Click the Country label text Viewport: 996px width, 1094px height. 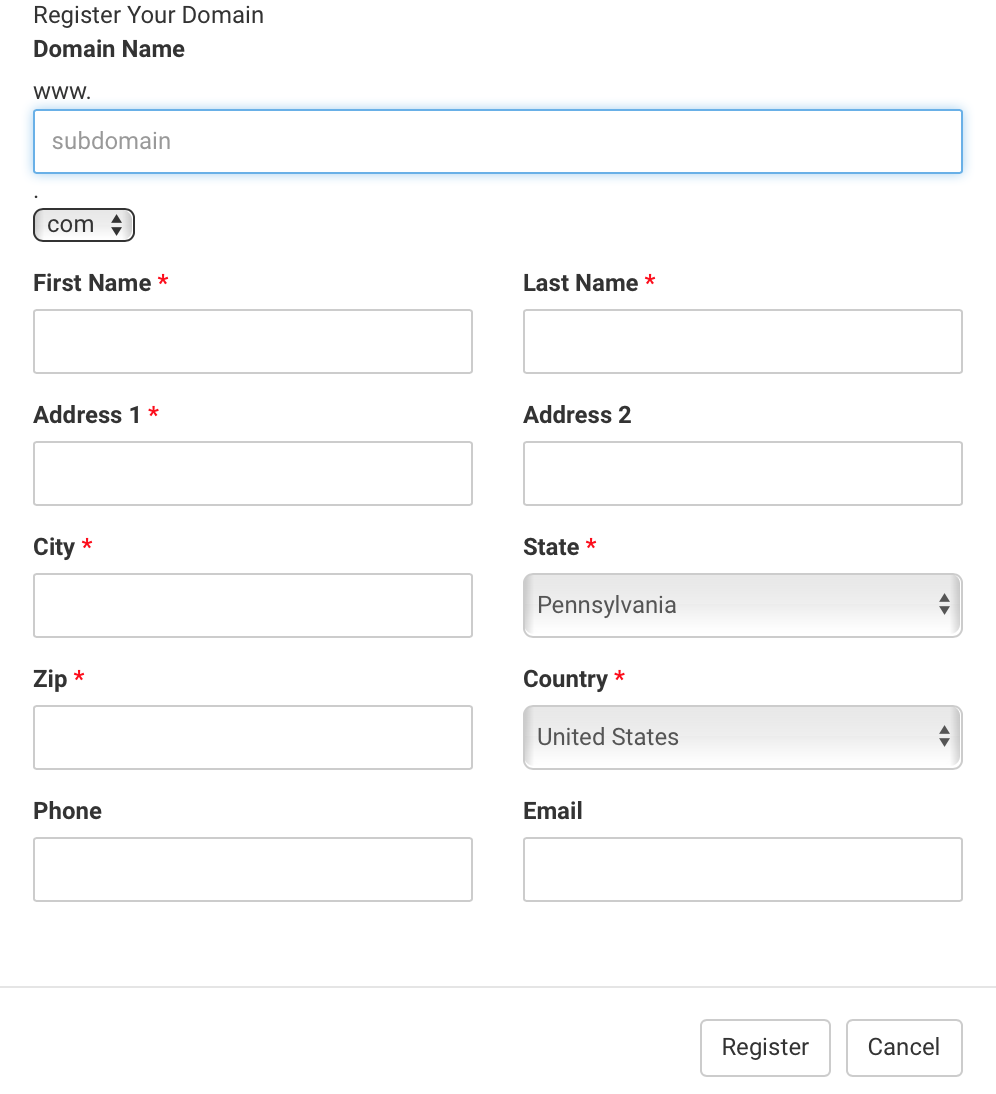pos(566,679)
